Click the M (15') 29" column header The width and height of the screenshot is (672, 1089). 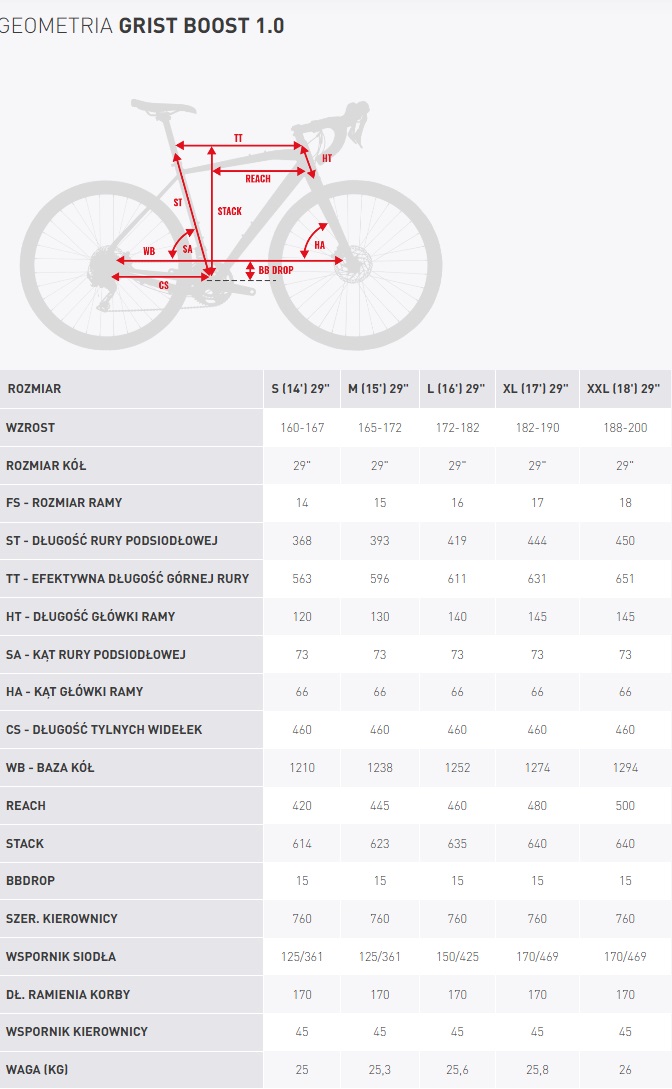pyautogui.click(x=378, y=389)
